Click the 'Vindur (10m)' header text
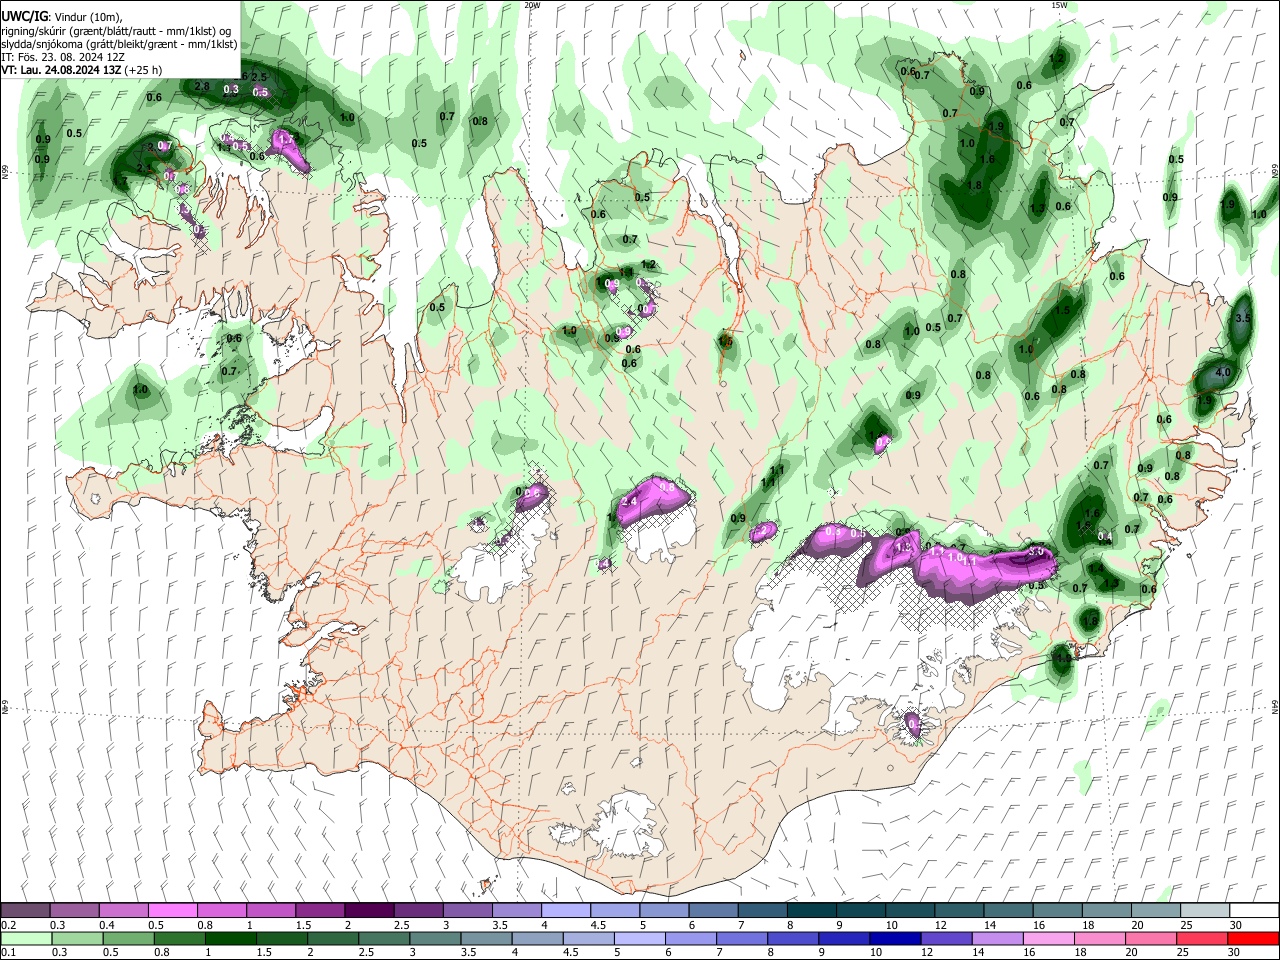This screenshot has width=1280, height=960. (x=87, y=17)
